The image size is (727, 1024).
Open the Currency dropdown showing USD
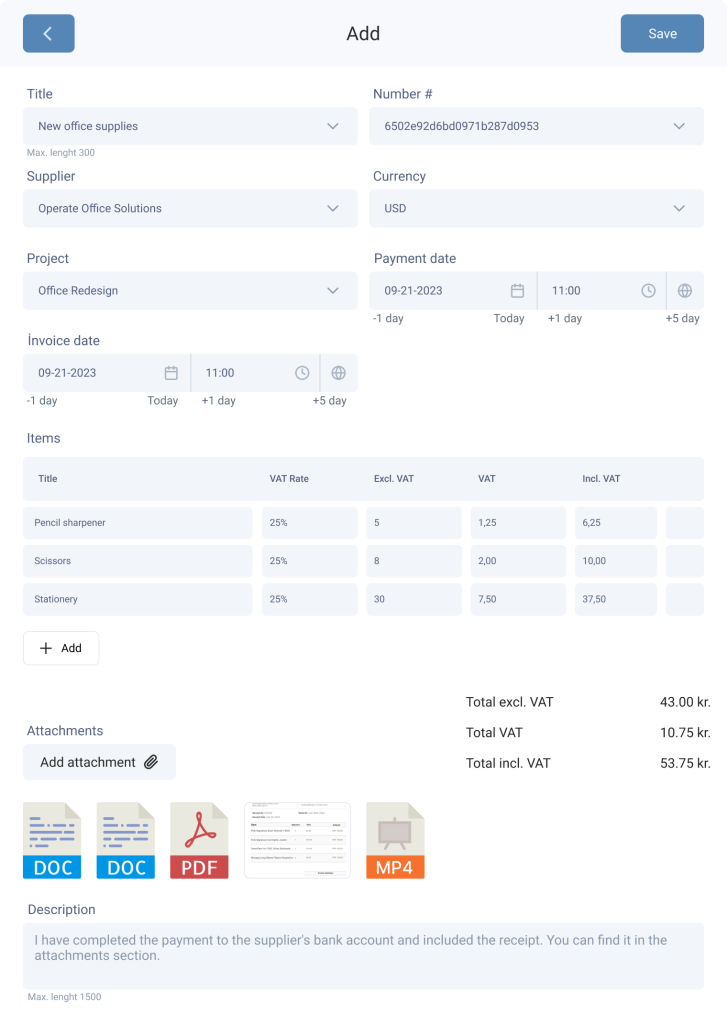(x=679, y=209)
